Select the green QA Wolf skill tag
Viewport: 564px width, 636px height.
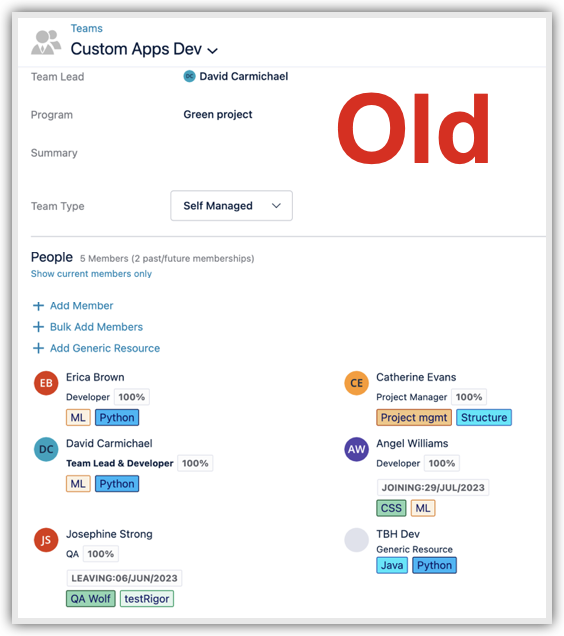tap(90, 599)
